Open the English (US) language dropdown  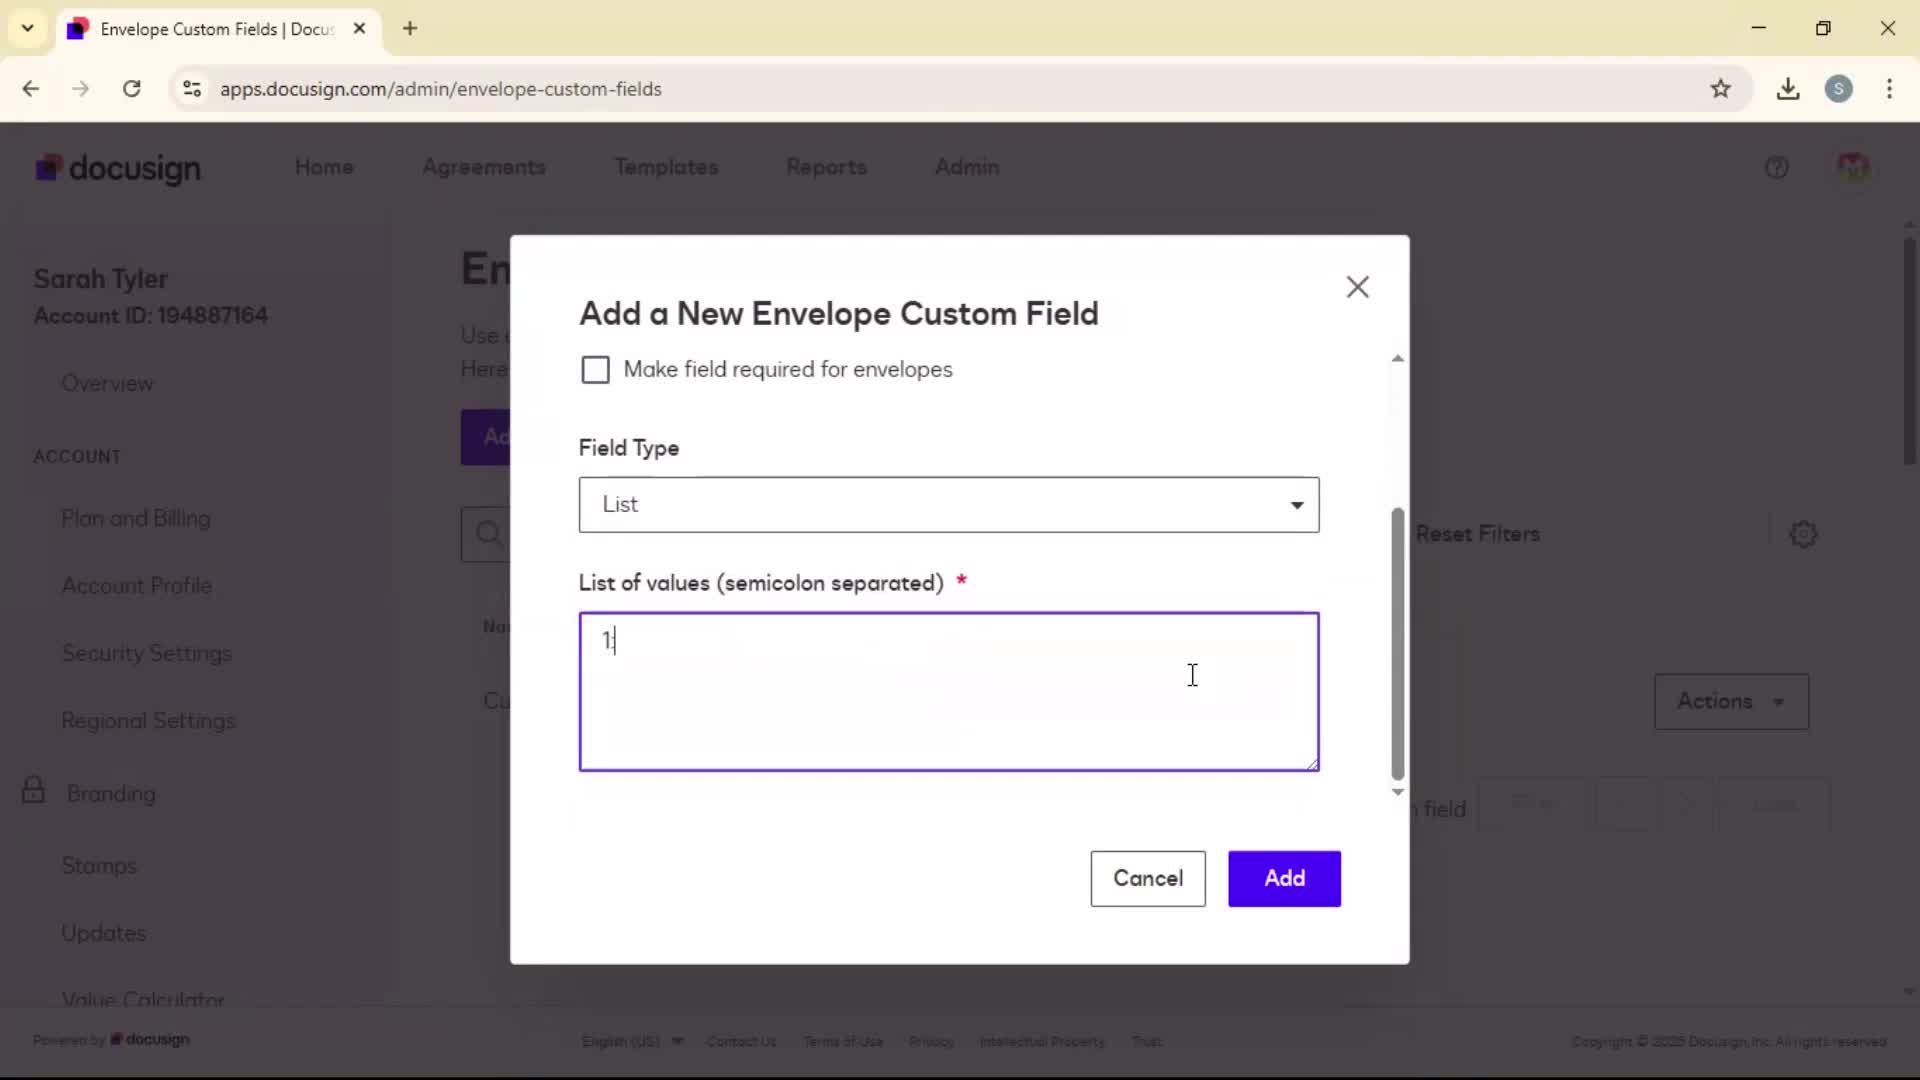coord(633,1041)
